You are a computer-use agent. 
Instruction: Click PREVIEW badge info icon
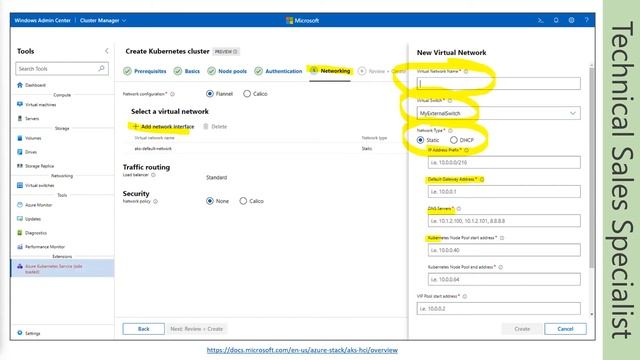point(236,51)
